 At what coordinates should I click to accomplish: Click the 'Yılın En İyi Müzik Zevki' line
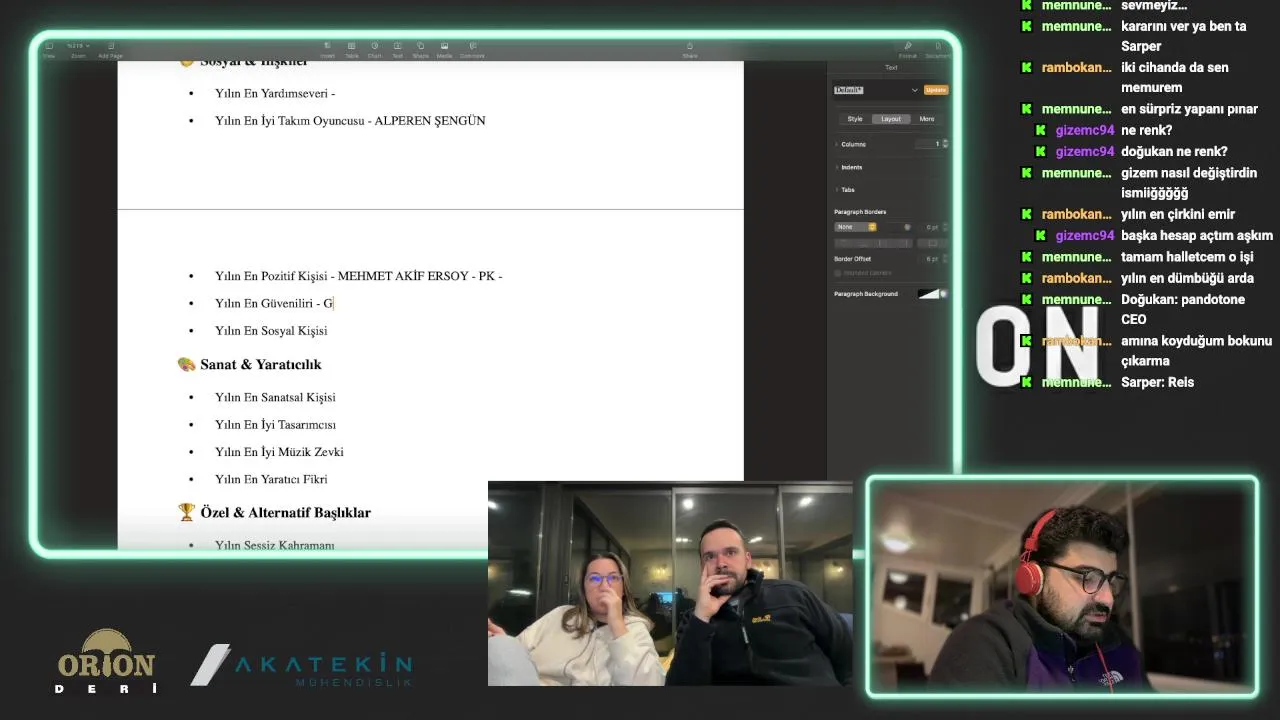tap(279, 452)
